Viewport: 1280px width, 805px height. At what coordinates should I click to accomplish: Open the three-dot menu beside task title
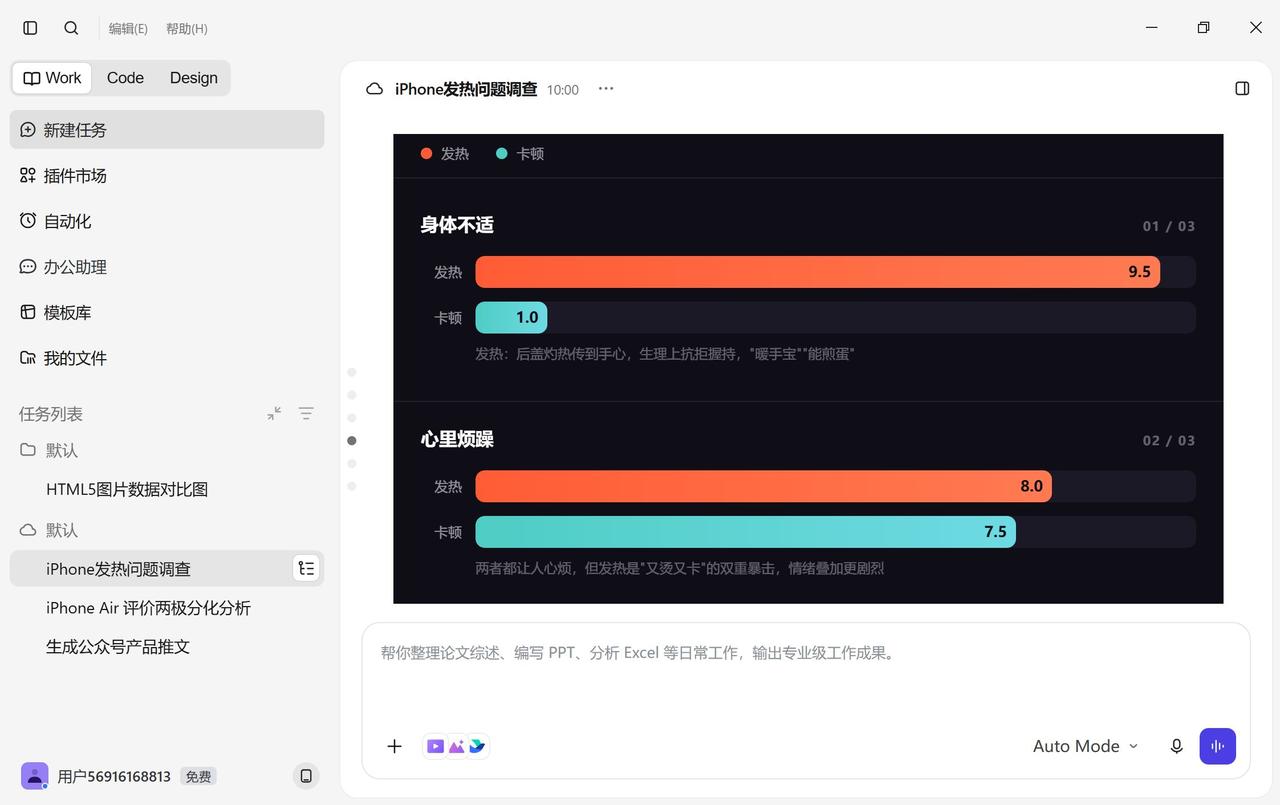[606, 89]
